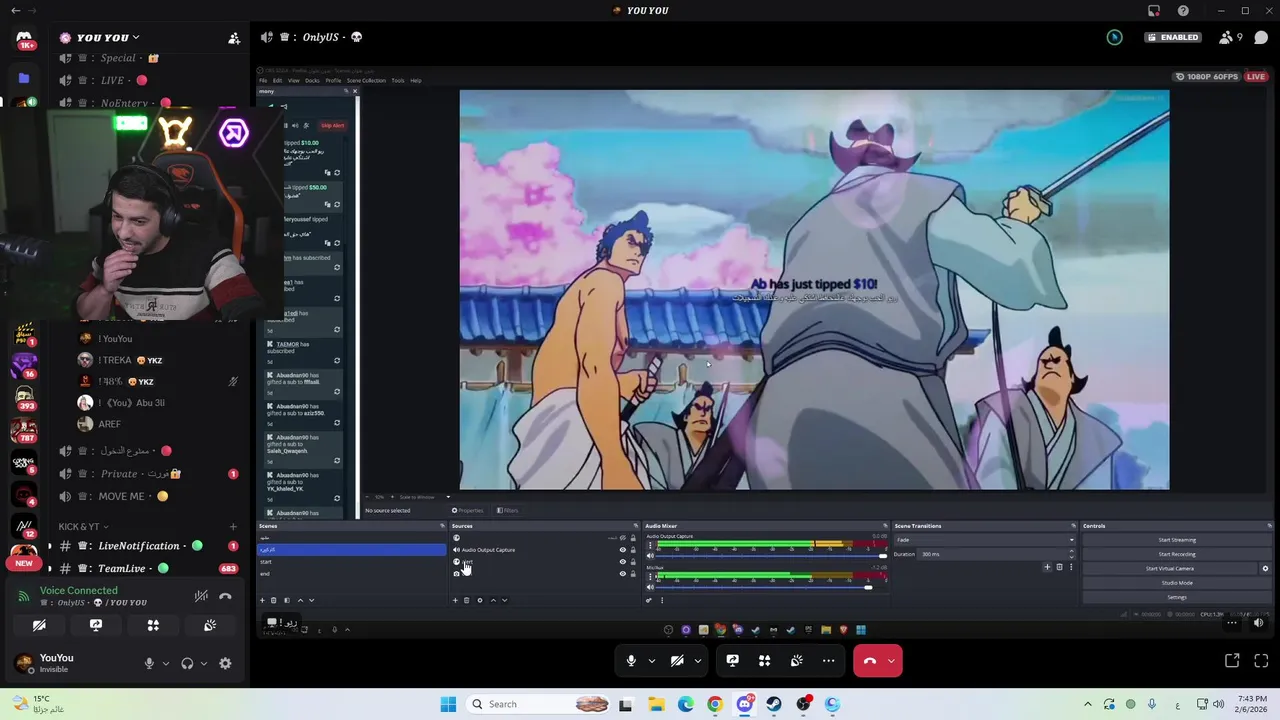Collapse the KICK & YT category

(83, 526)
